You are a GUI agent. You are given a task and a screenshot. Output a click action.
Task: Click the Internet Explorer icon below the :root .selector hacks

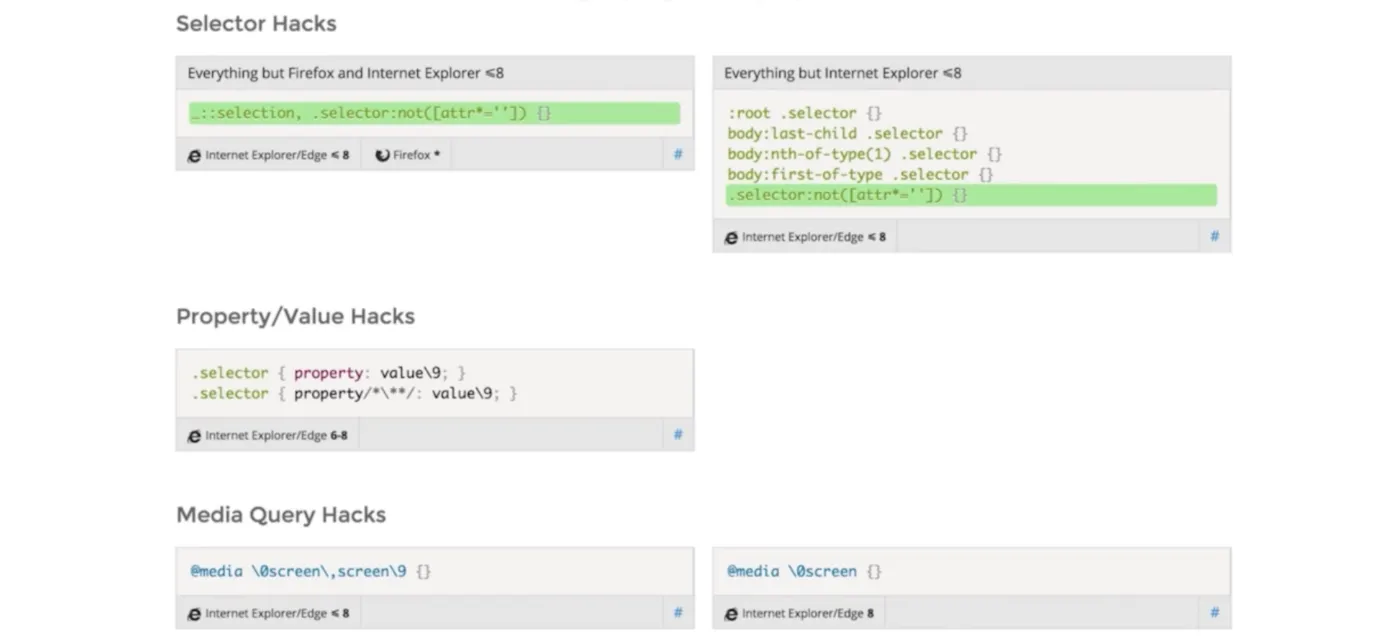pos(731,238)
